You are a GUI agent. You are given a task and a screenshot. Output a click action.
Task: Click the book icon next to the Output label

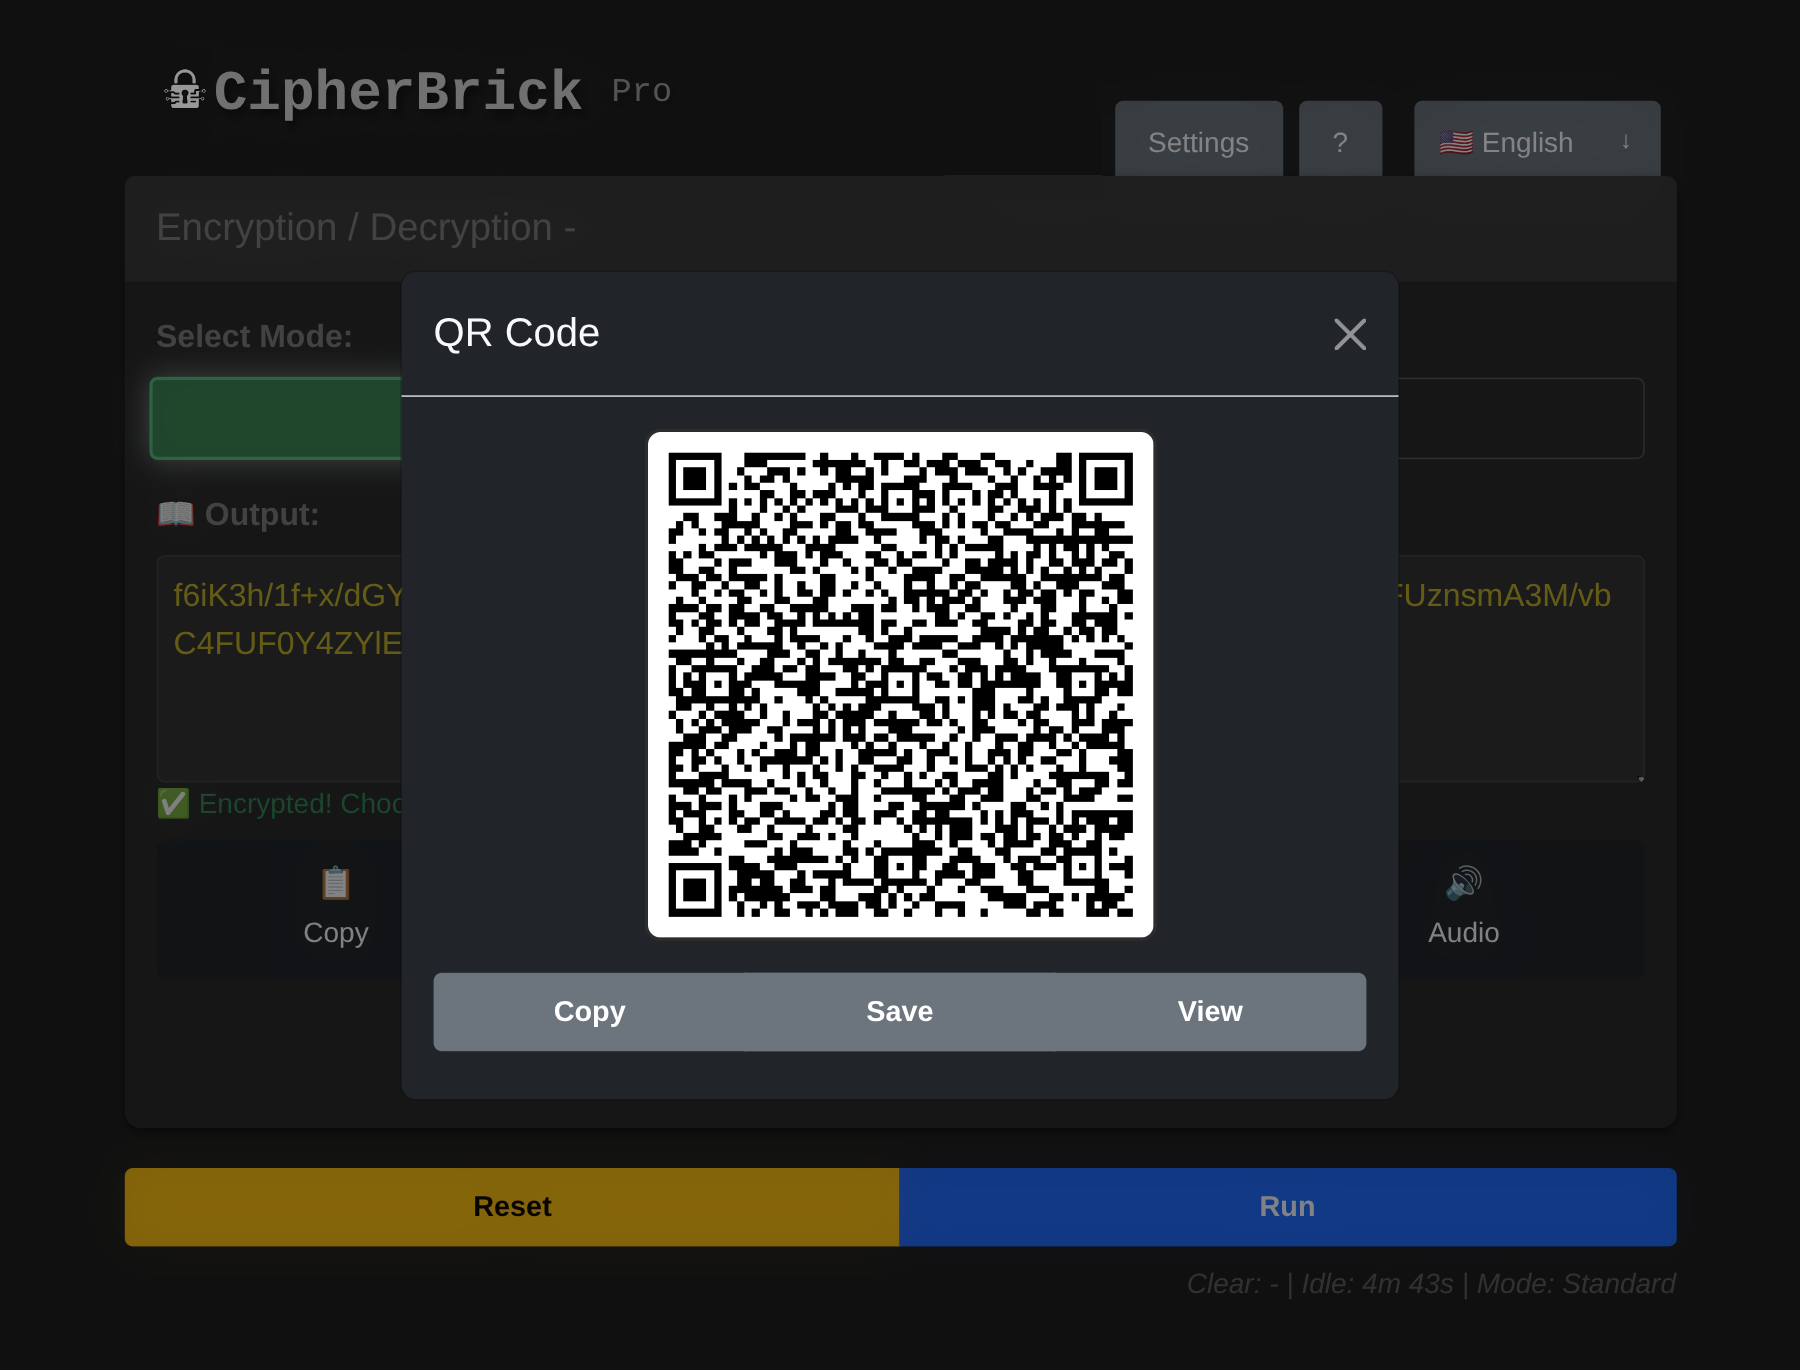(x=176, y=514)
